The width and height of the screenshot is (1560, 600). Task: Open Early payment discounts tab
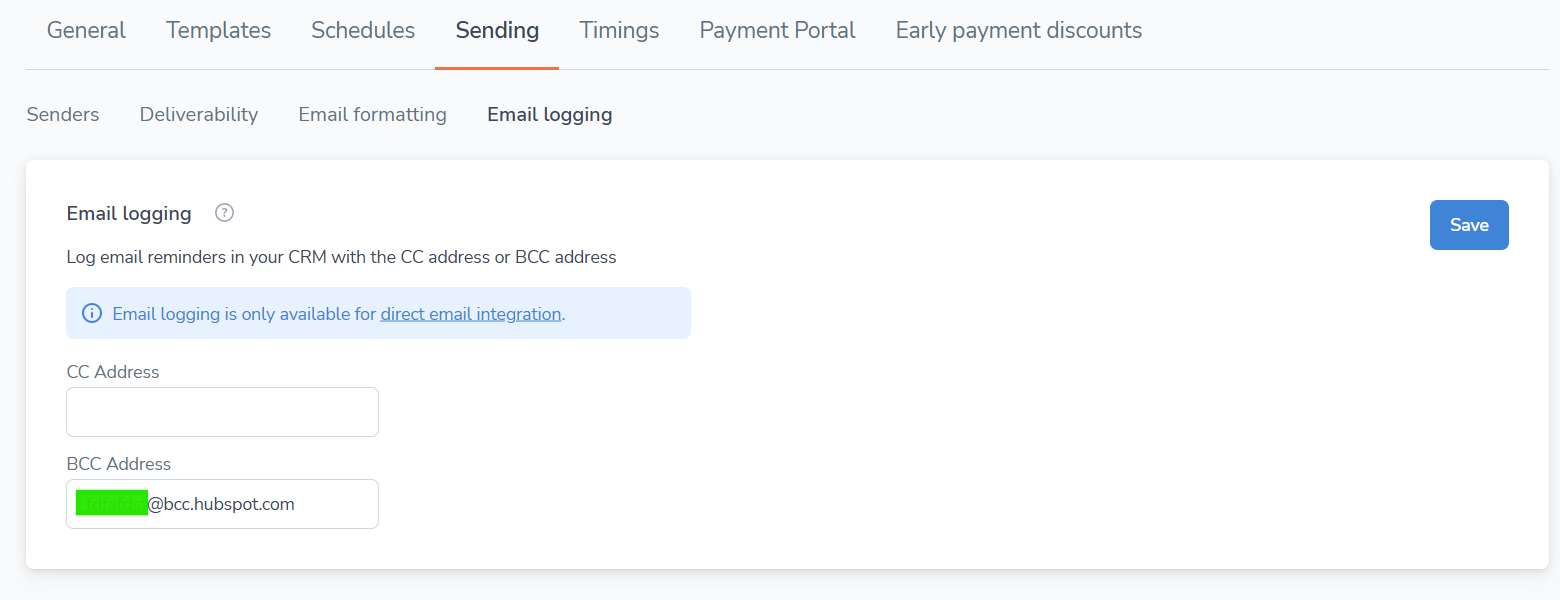1019,31
